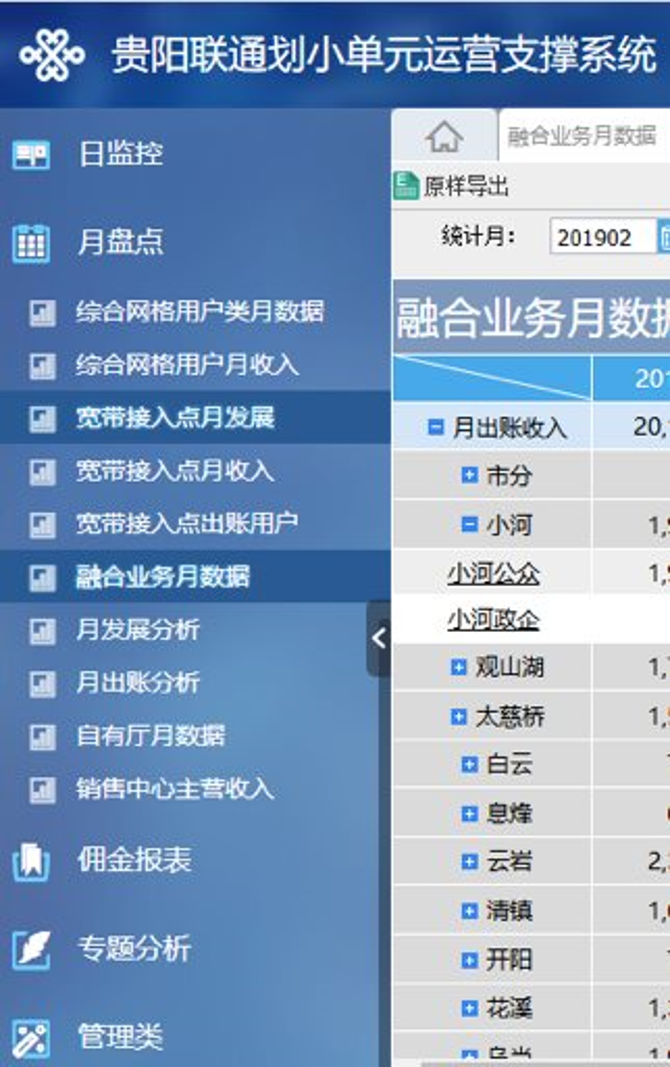Open the 小河政企 link
Image resolution: width=670 pixels, height=1067 pixels.
point(493,620)
